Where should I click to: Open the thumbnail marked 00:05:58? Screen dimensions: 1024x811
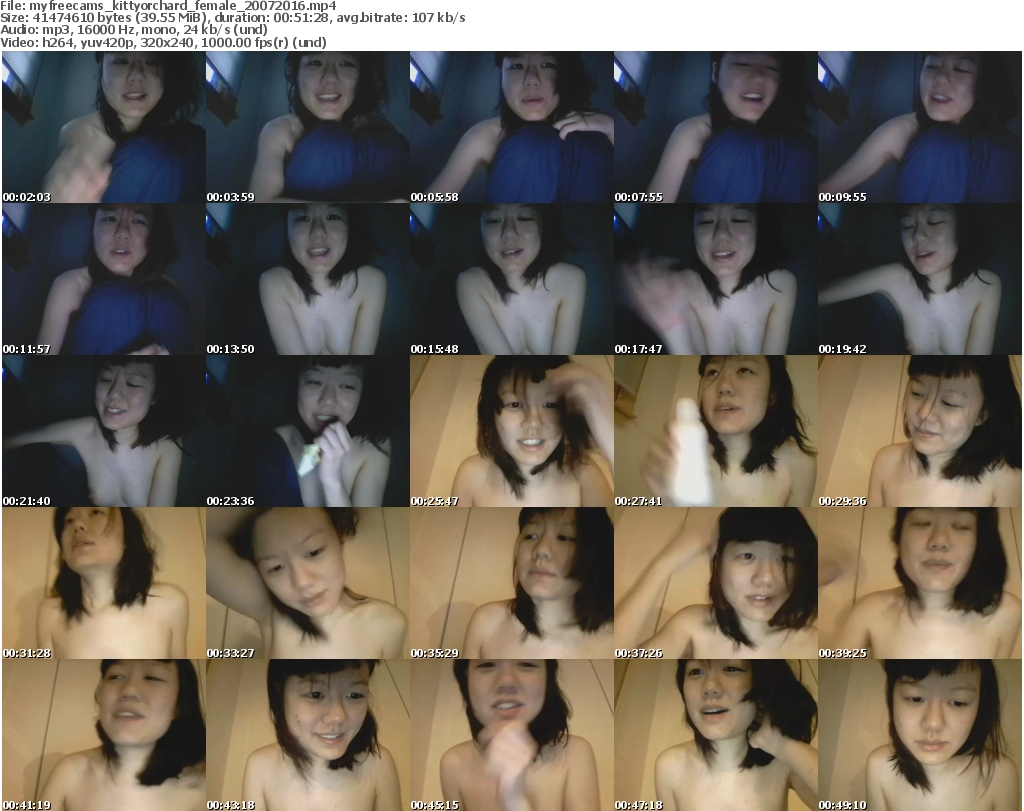pyautogui.click(x=511, y=127)
